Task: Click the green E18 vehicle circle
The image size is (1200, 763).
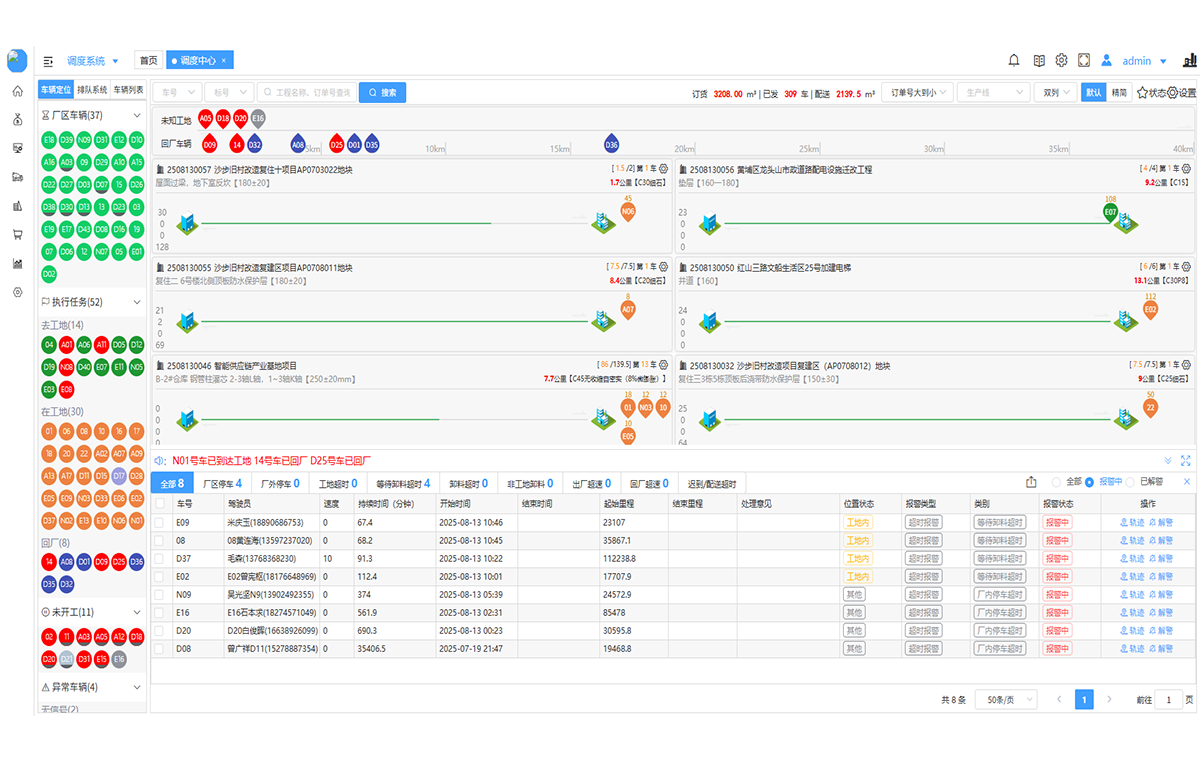Action: 49,139
